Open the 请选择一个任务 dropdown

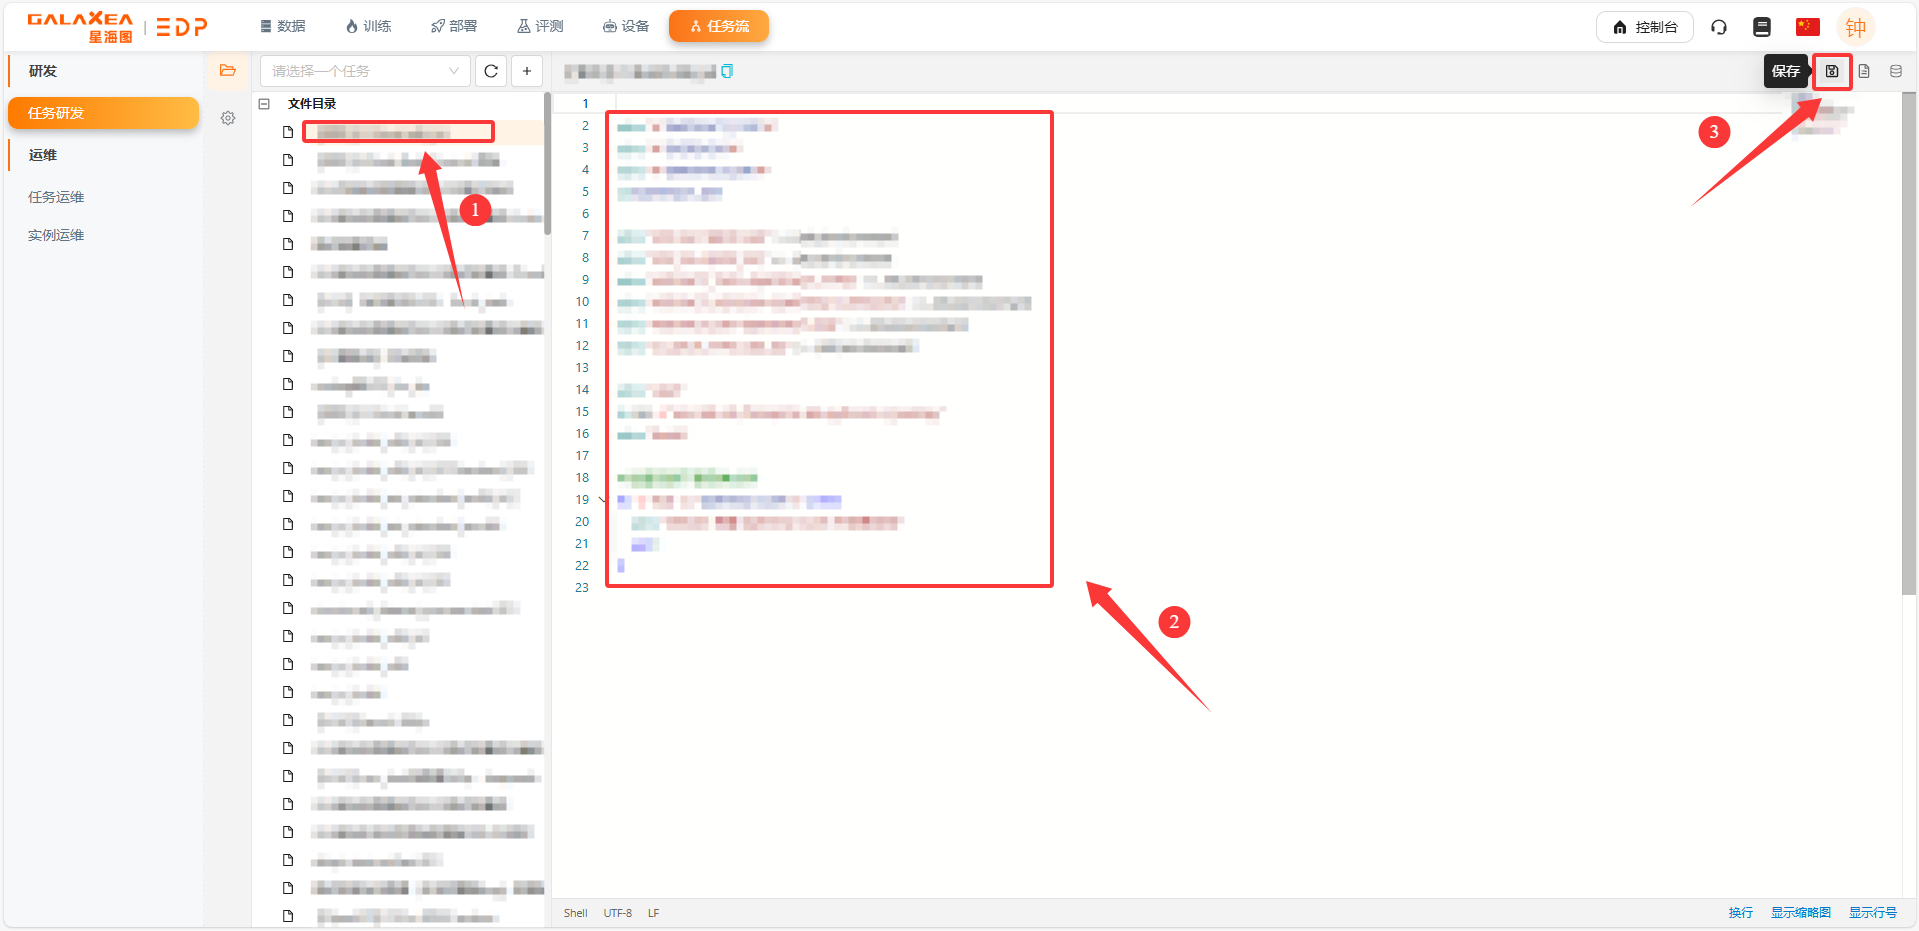click(364, 71)
